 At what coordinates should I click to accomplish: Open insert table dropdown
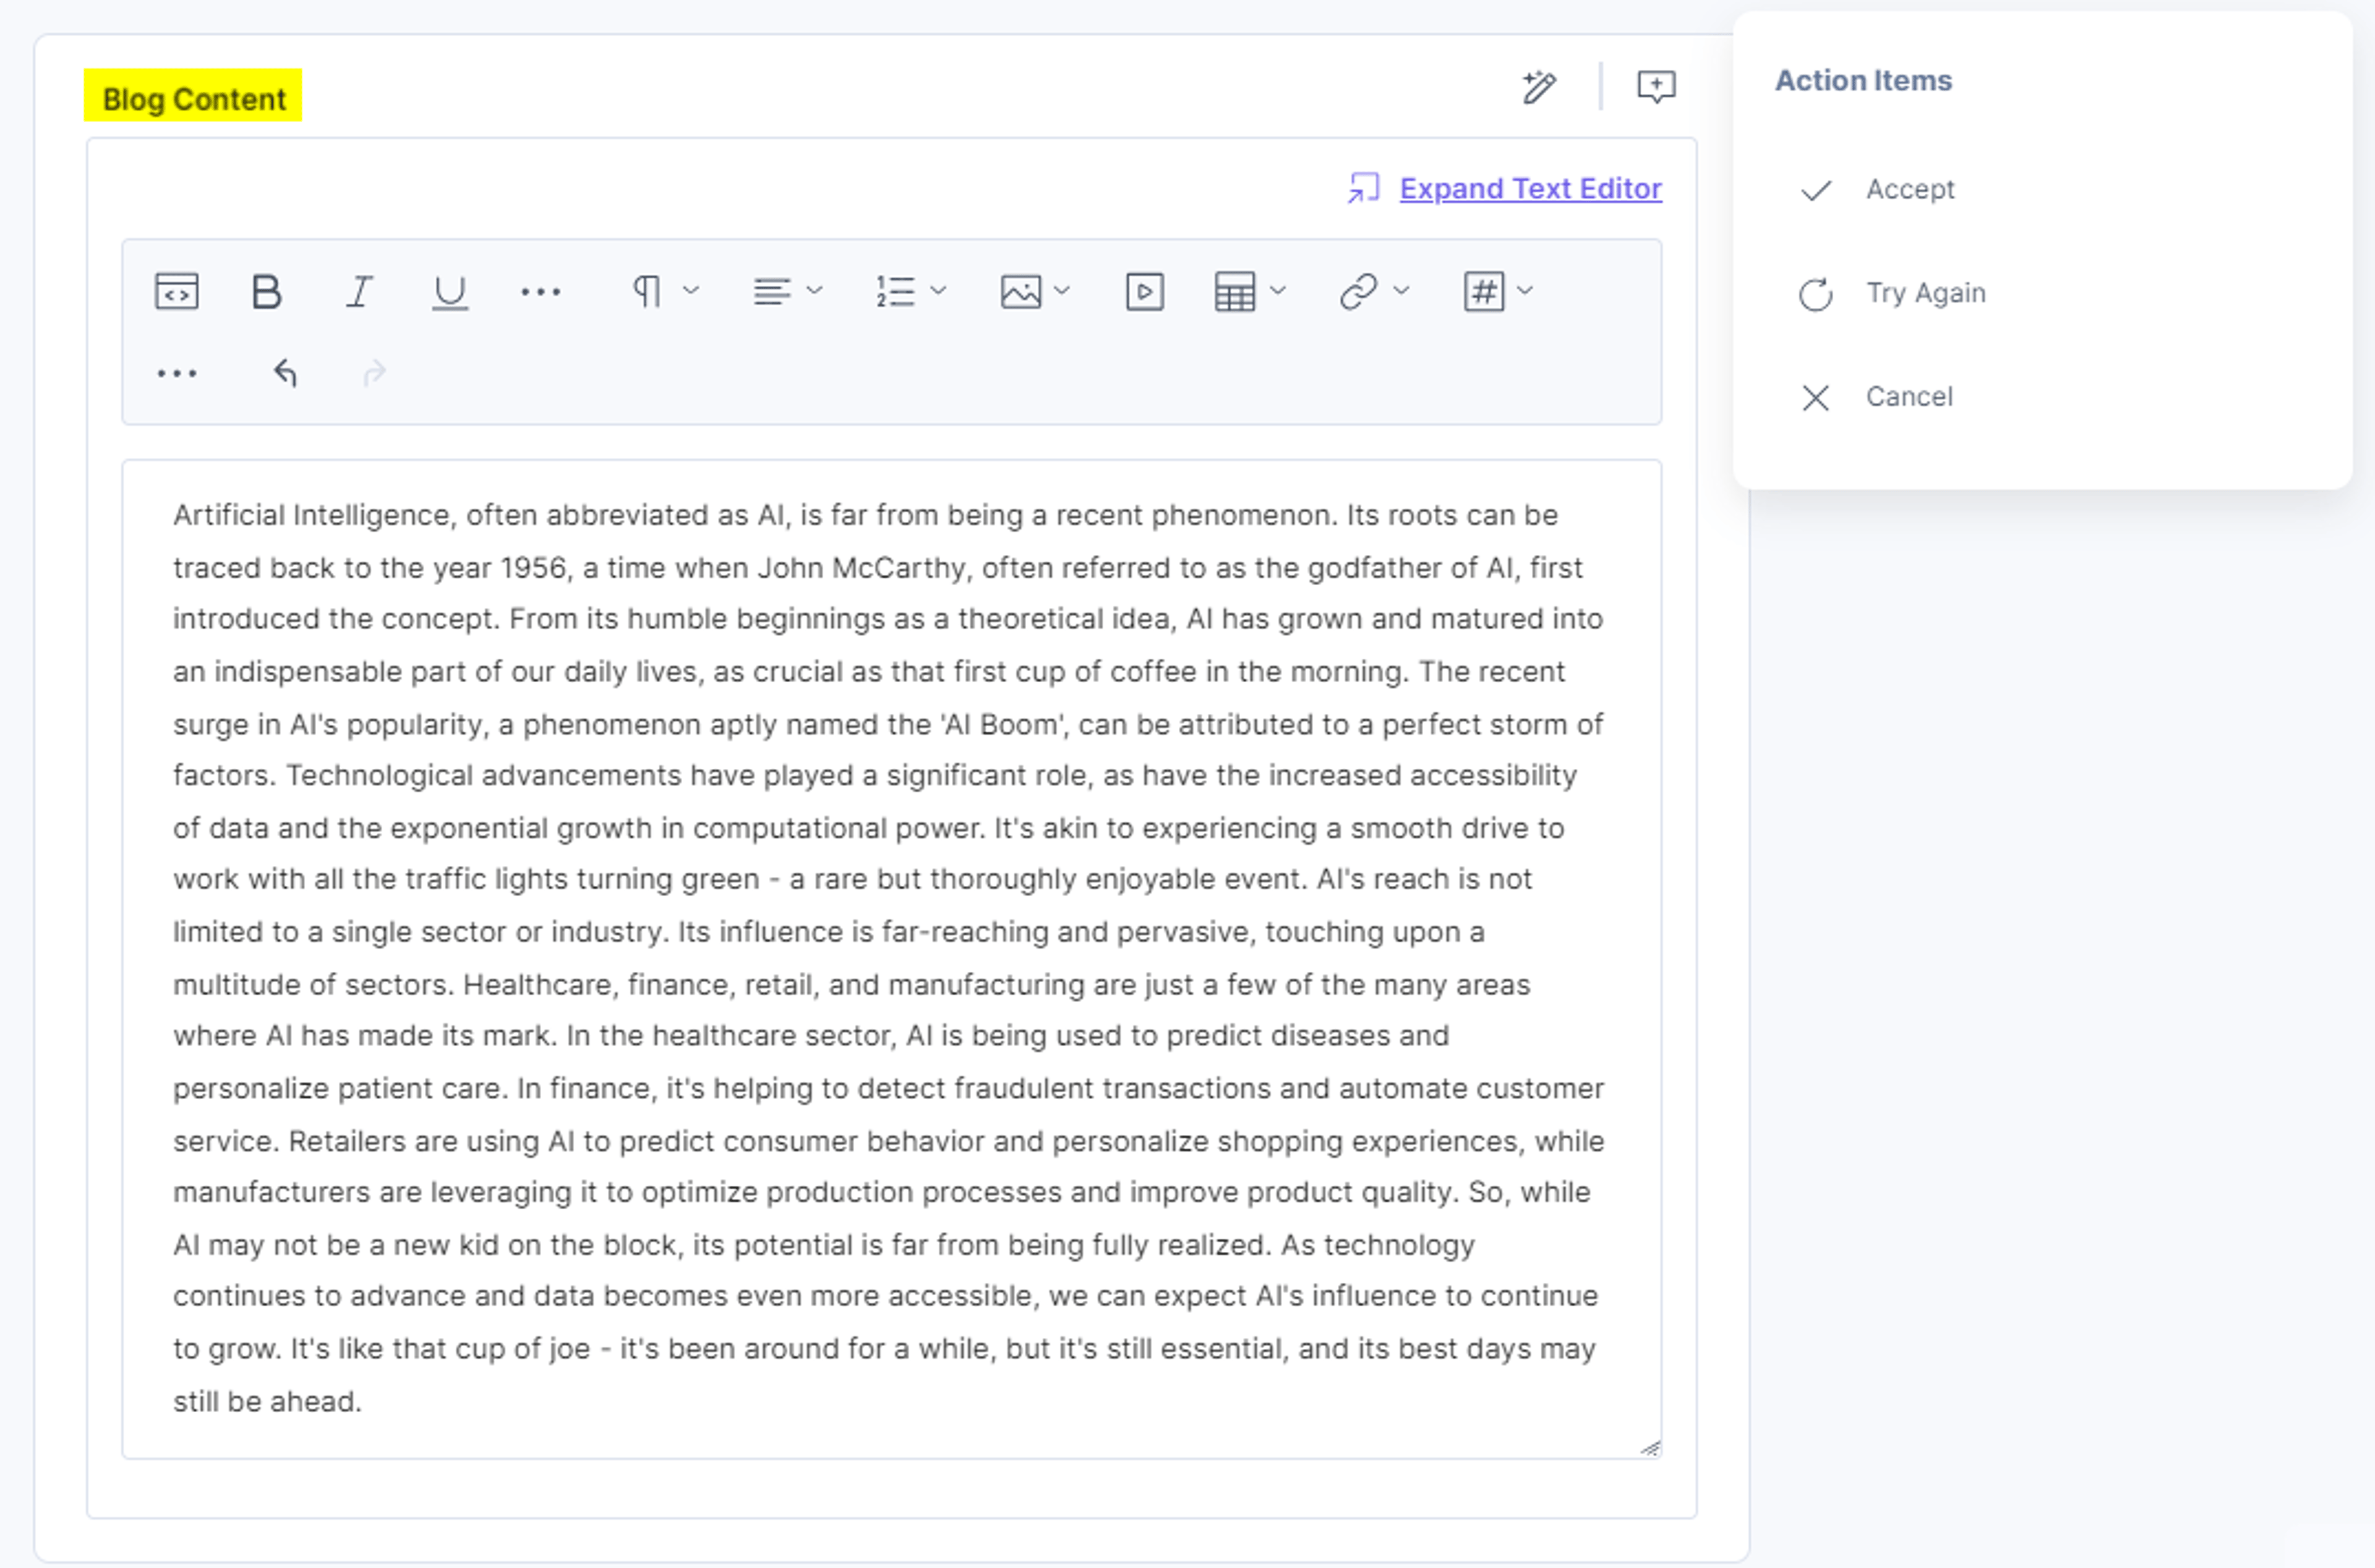pos(1249,292)
